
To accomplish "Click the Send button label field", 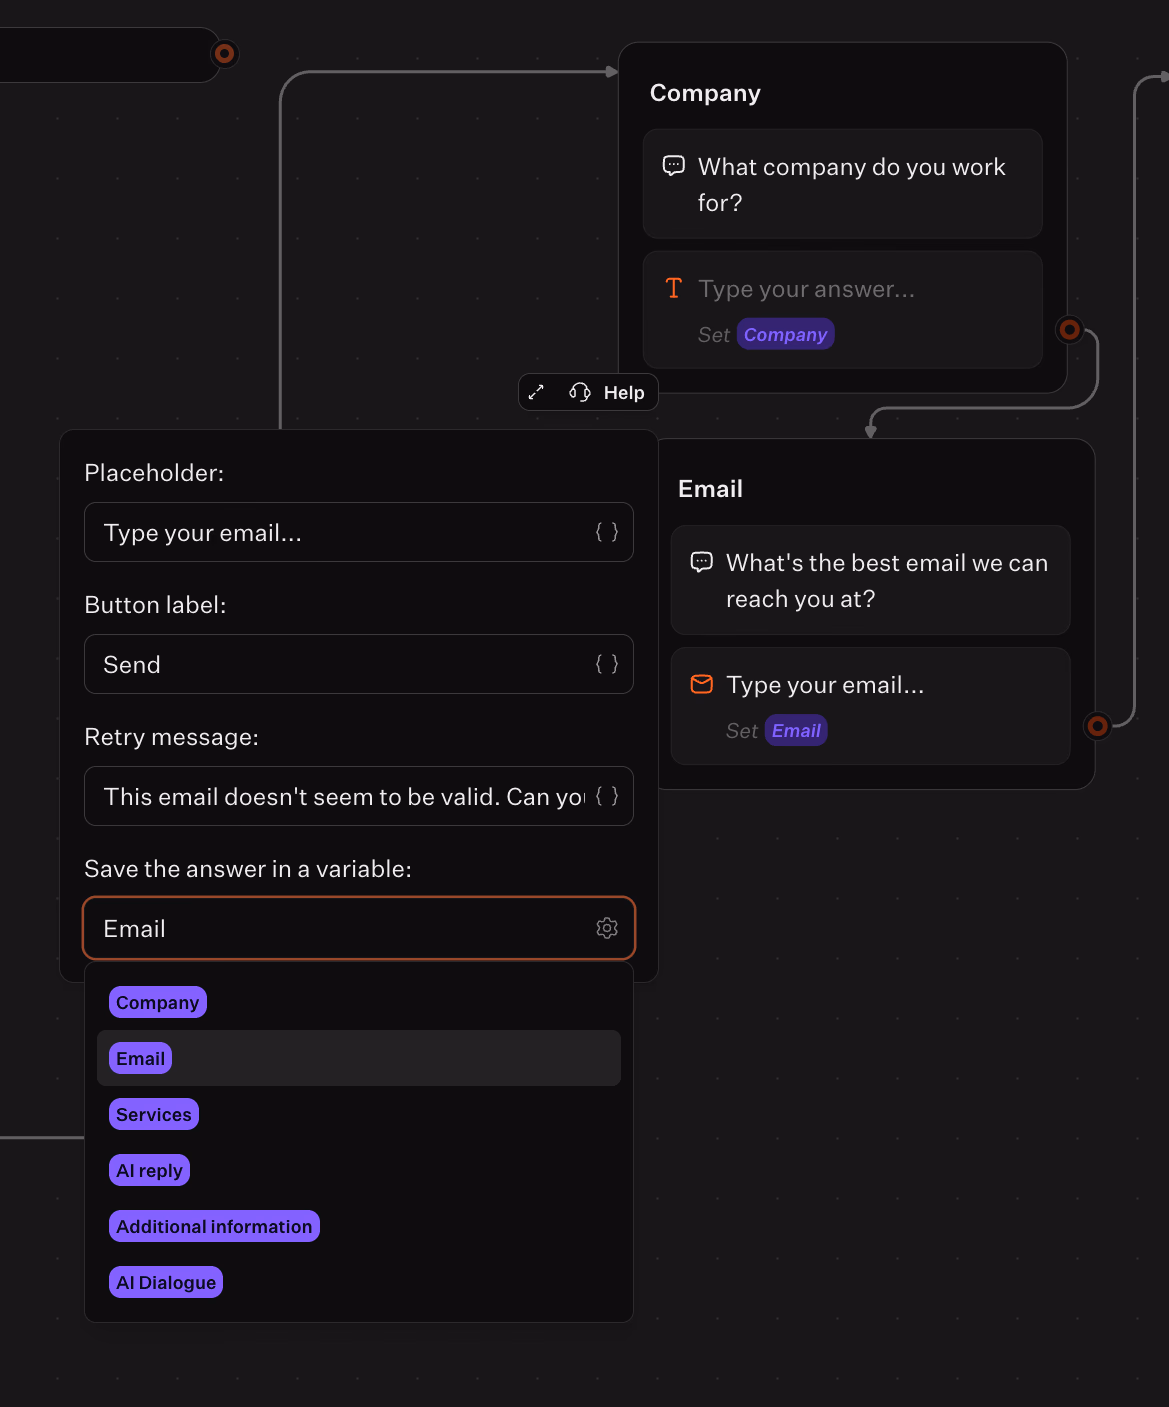I will [x=340, y=664].
